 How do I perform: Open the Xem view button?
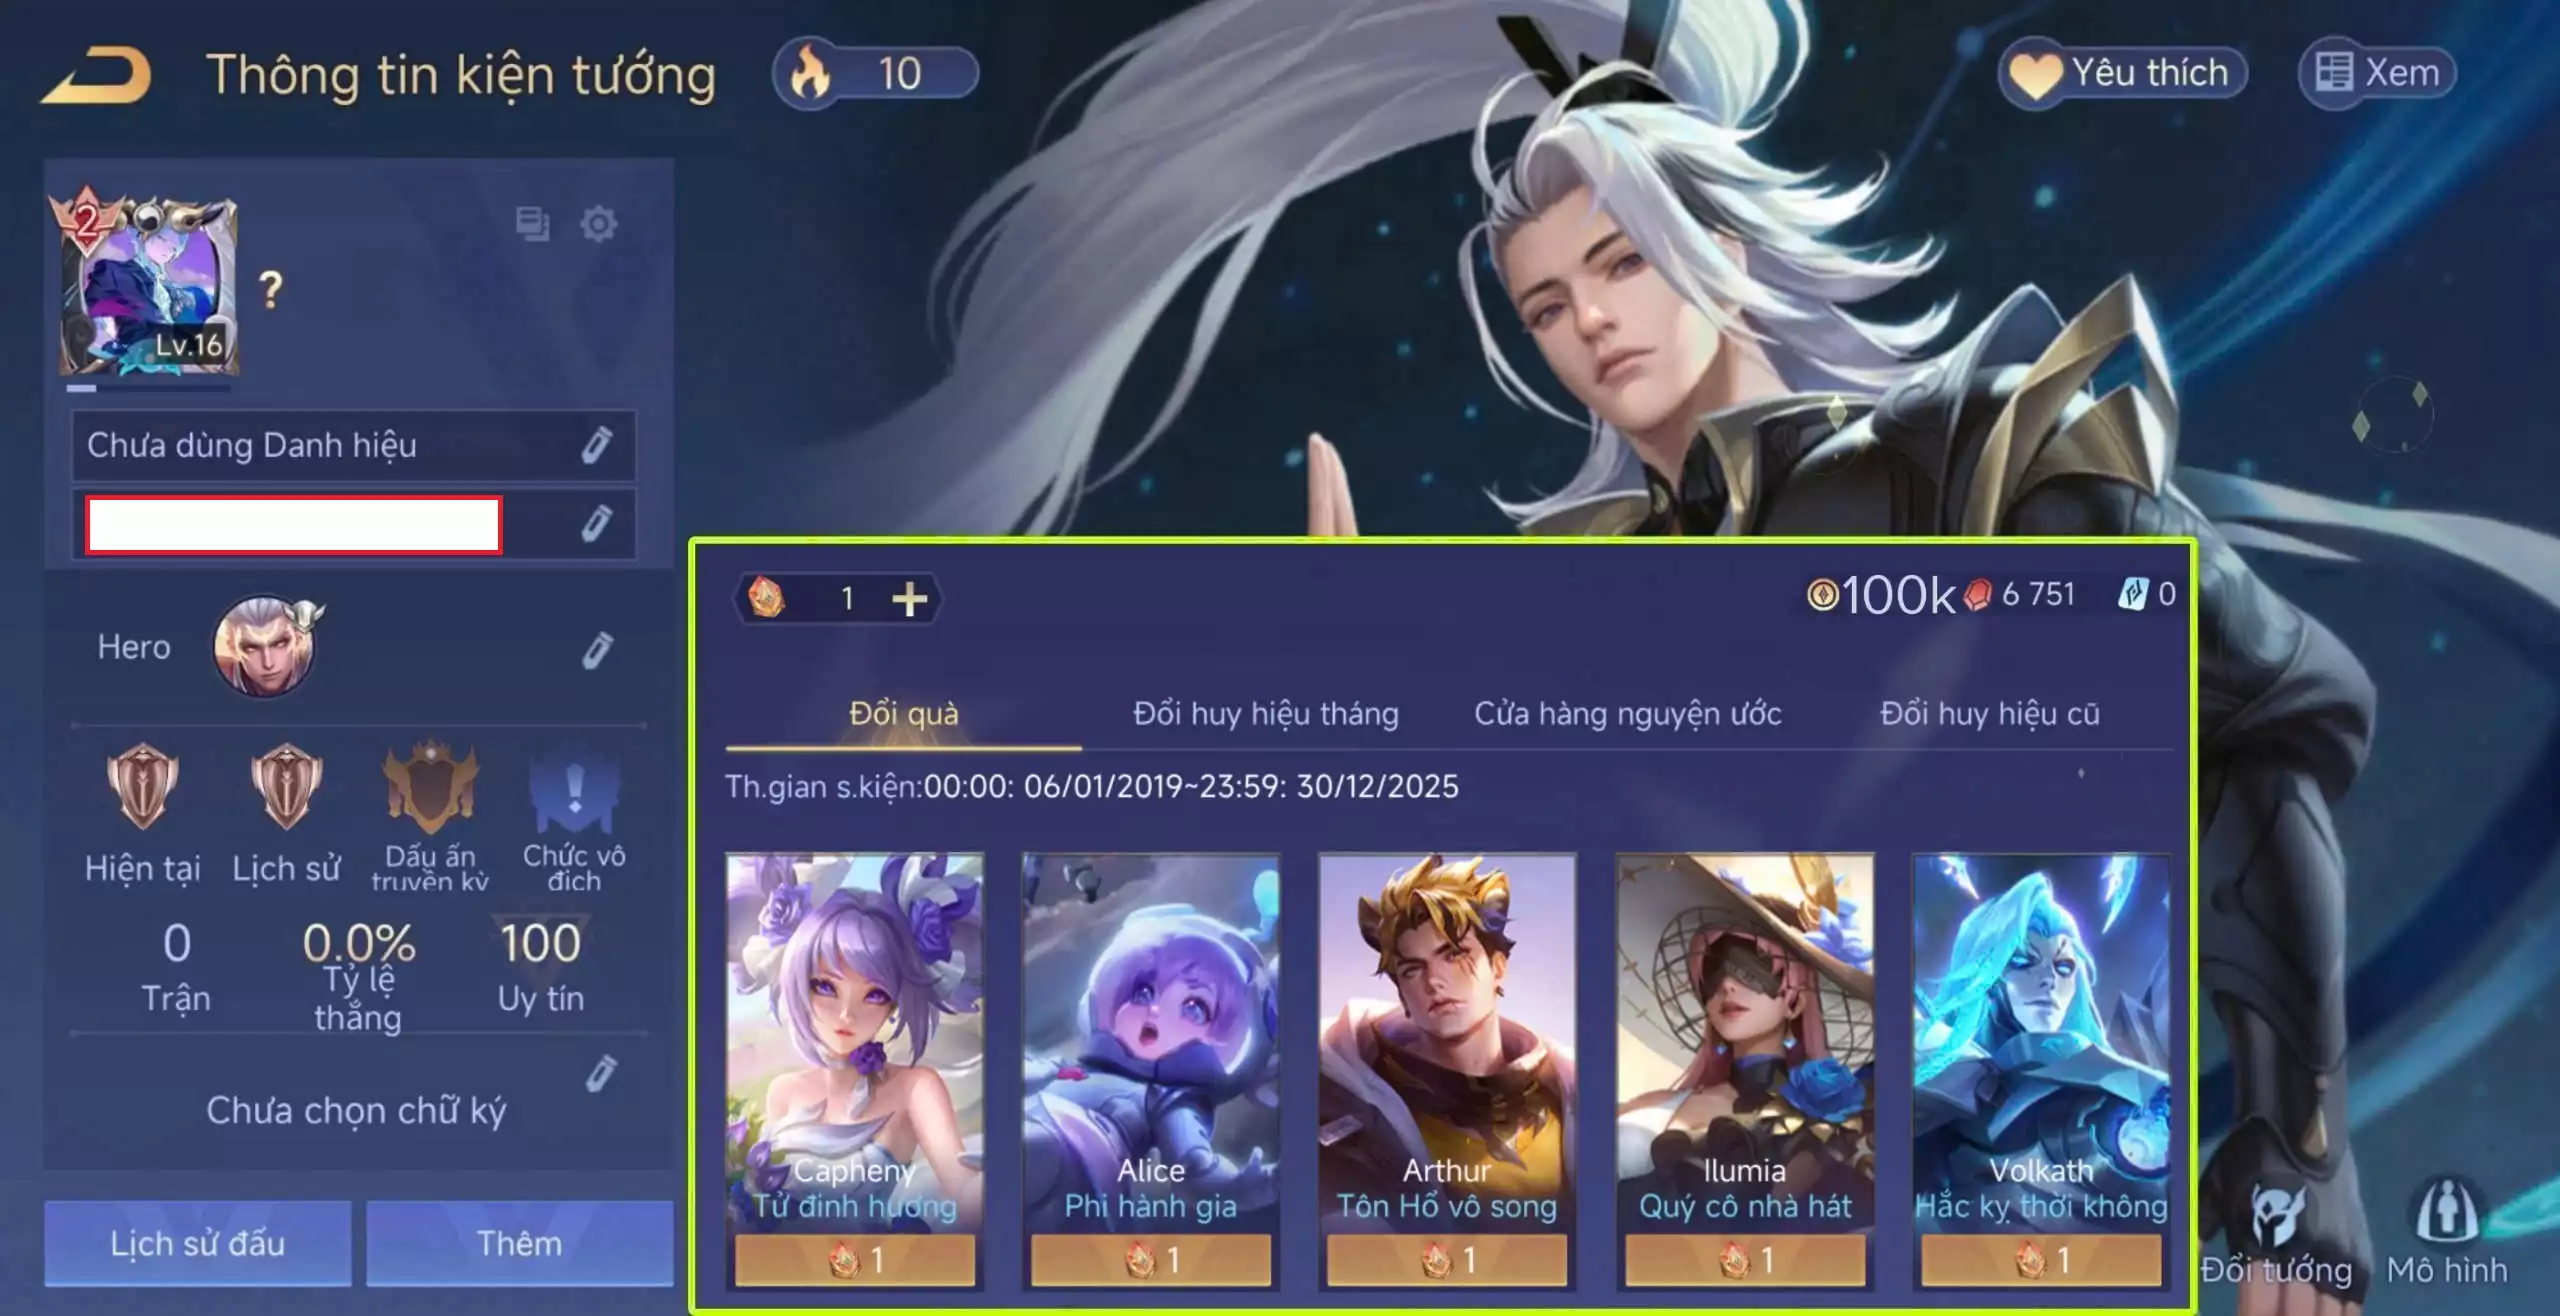pyautogui.click(x=2377, y=74)
